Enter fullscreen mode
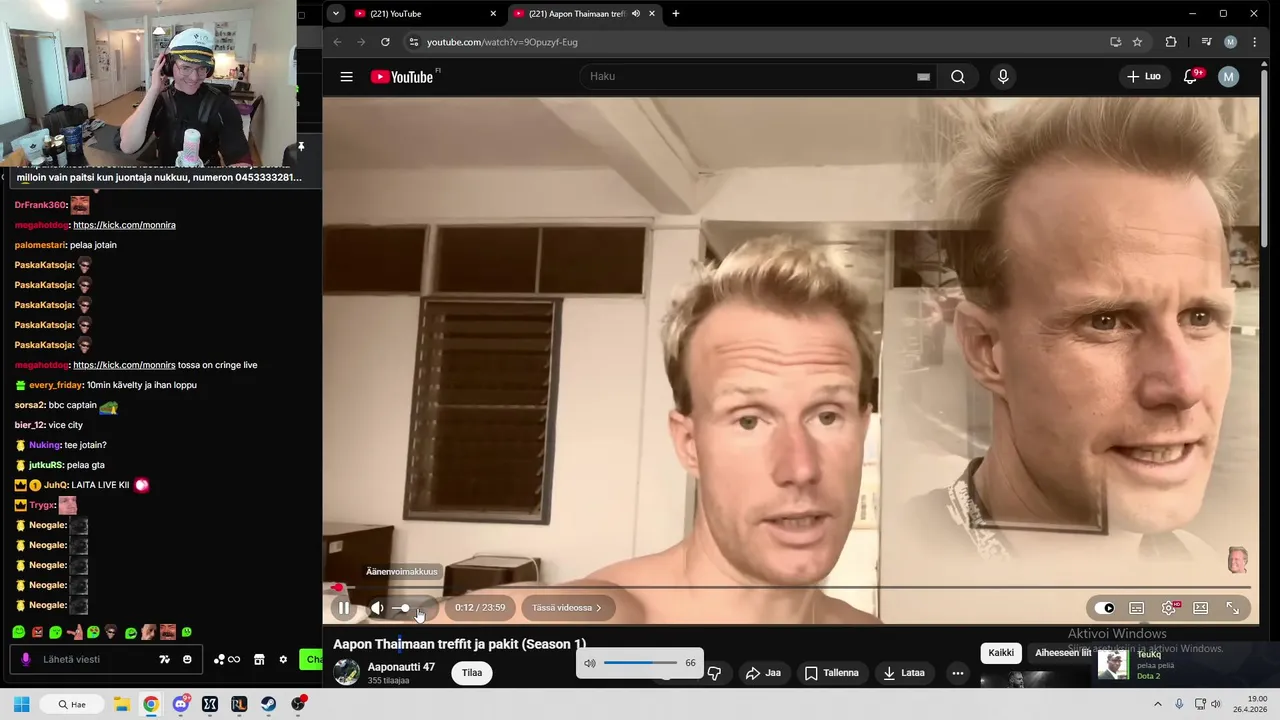Screen dimensions: 1280x720 [1233, 608]
